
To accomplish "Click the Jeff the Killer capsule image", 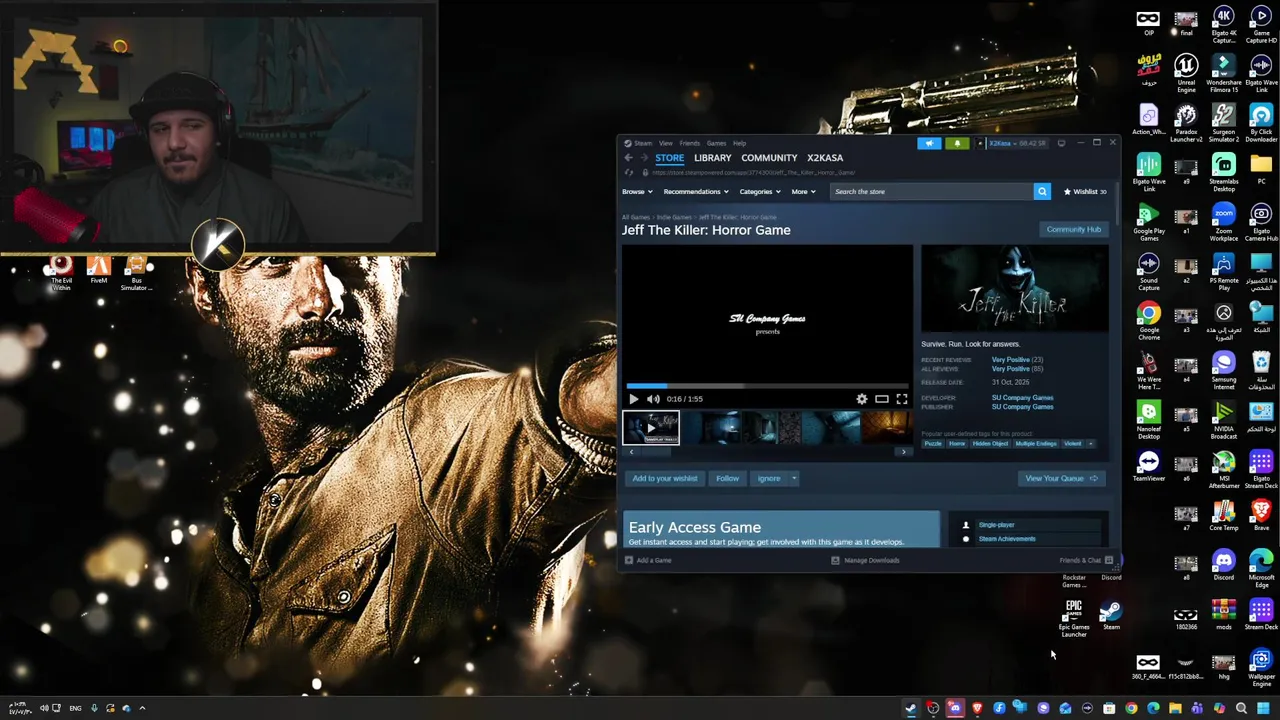I will (1014, 289).
